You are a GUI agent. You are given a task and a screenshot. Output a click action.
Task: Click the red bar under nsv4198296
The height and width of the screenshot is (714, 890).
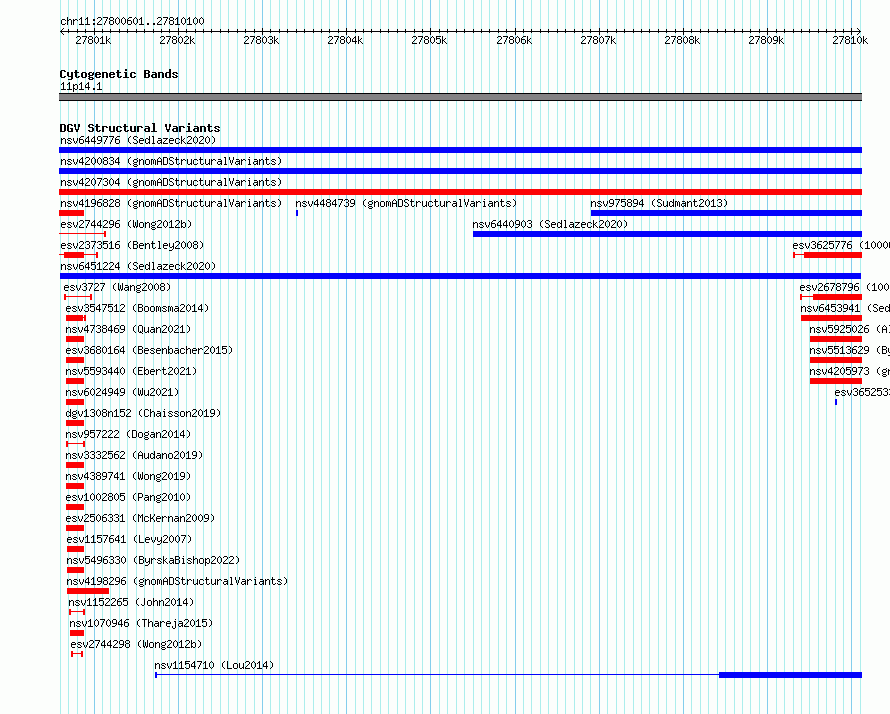point(88,591)
